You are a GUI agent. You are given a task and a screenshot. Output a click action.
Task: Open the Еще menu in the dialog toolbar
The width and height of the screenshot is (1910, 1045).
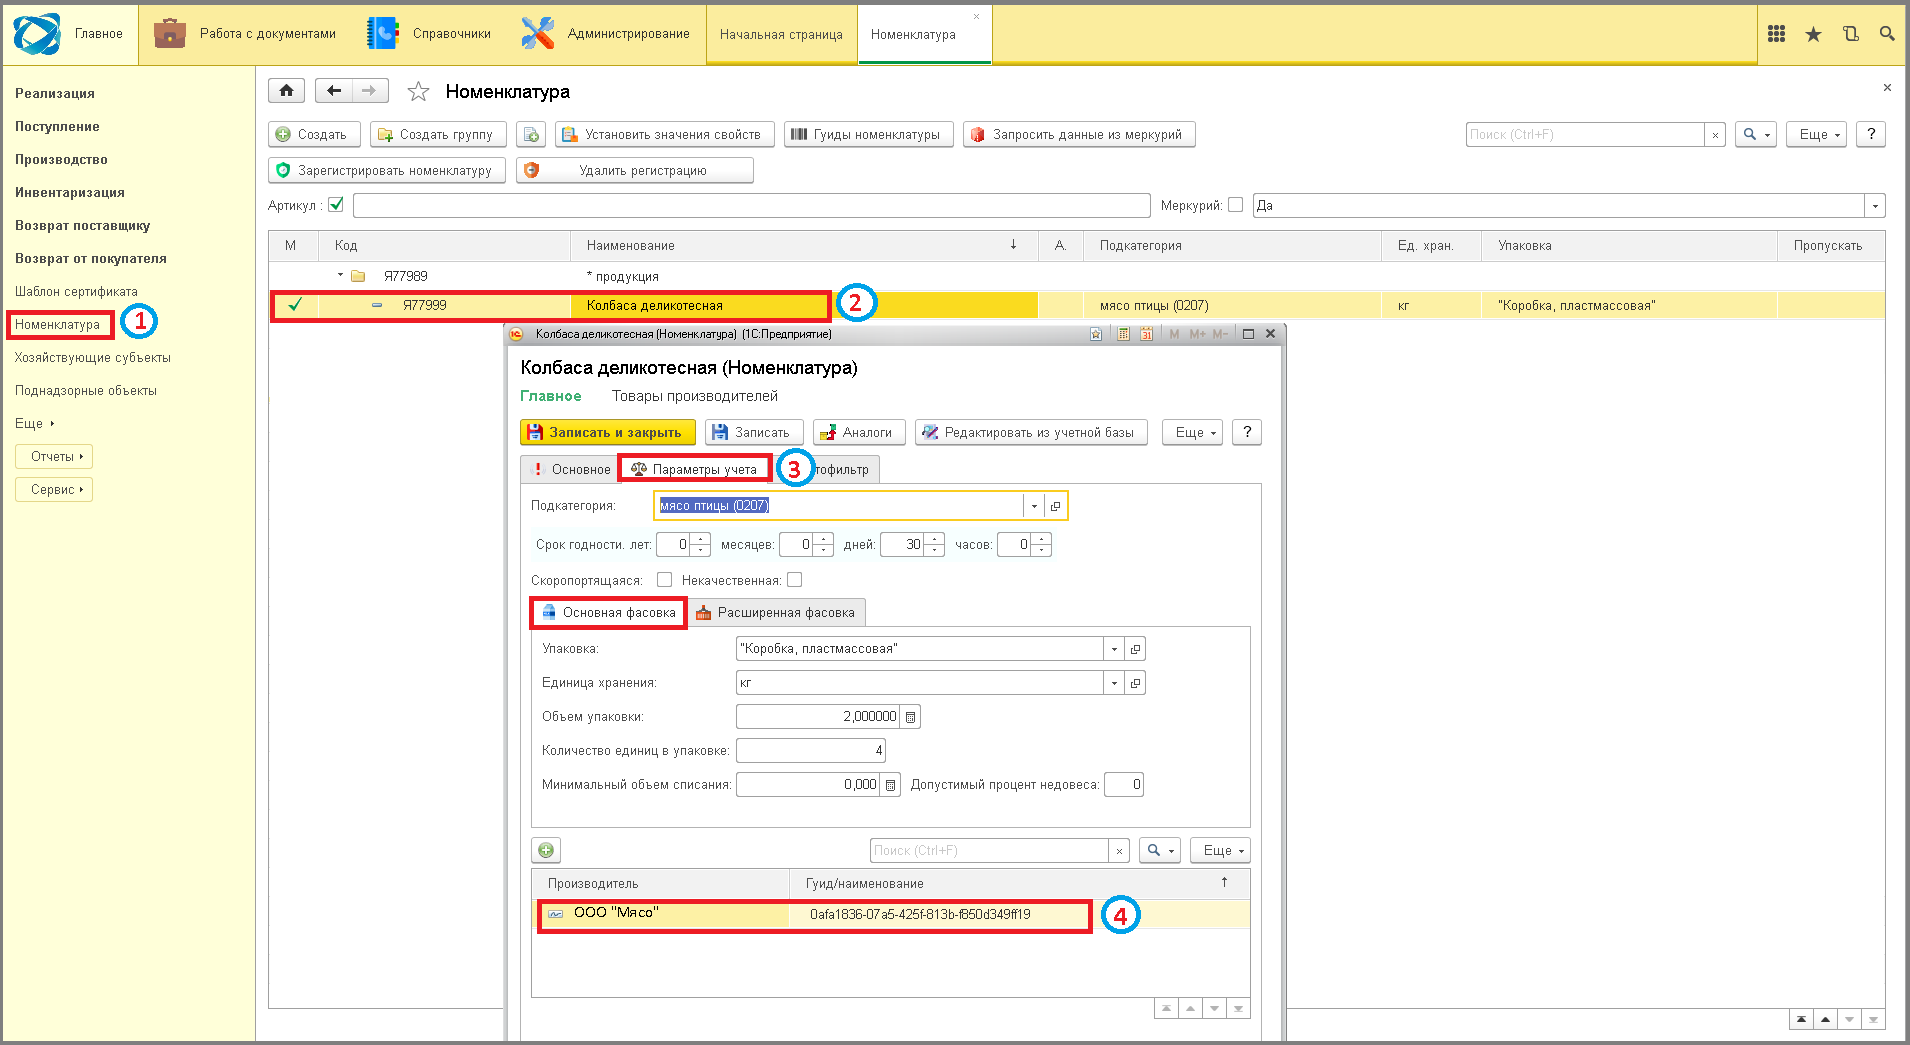pyautogui.click(x=1192, y=432)
